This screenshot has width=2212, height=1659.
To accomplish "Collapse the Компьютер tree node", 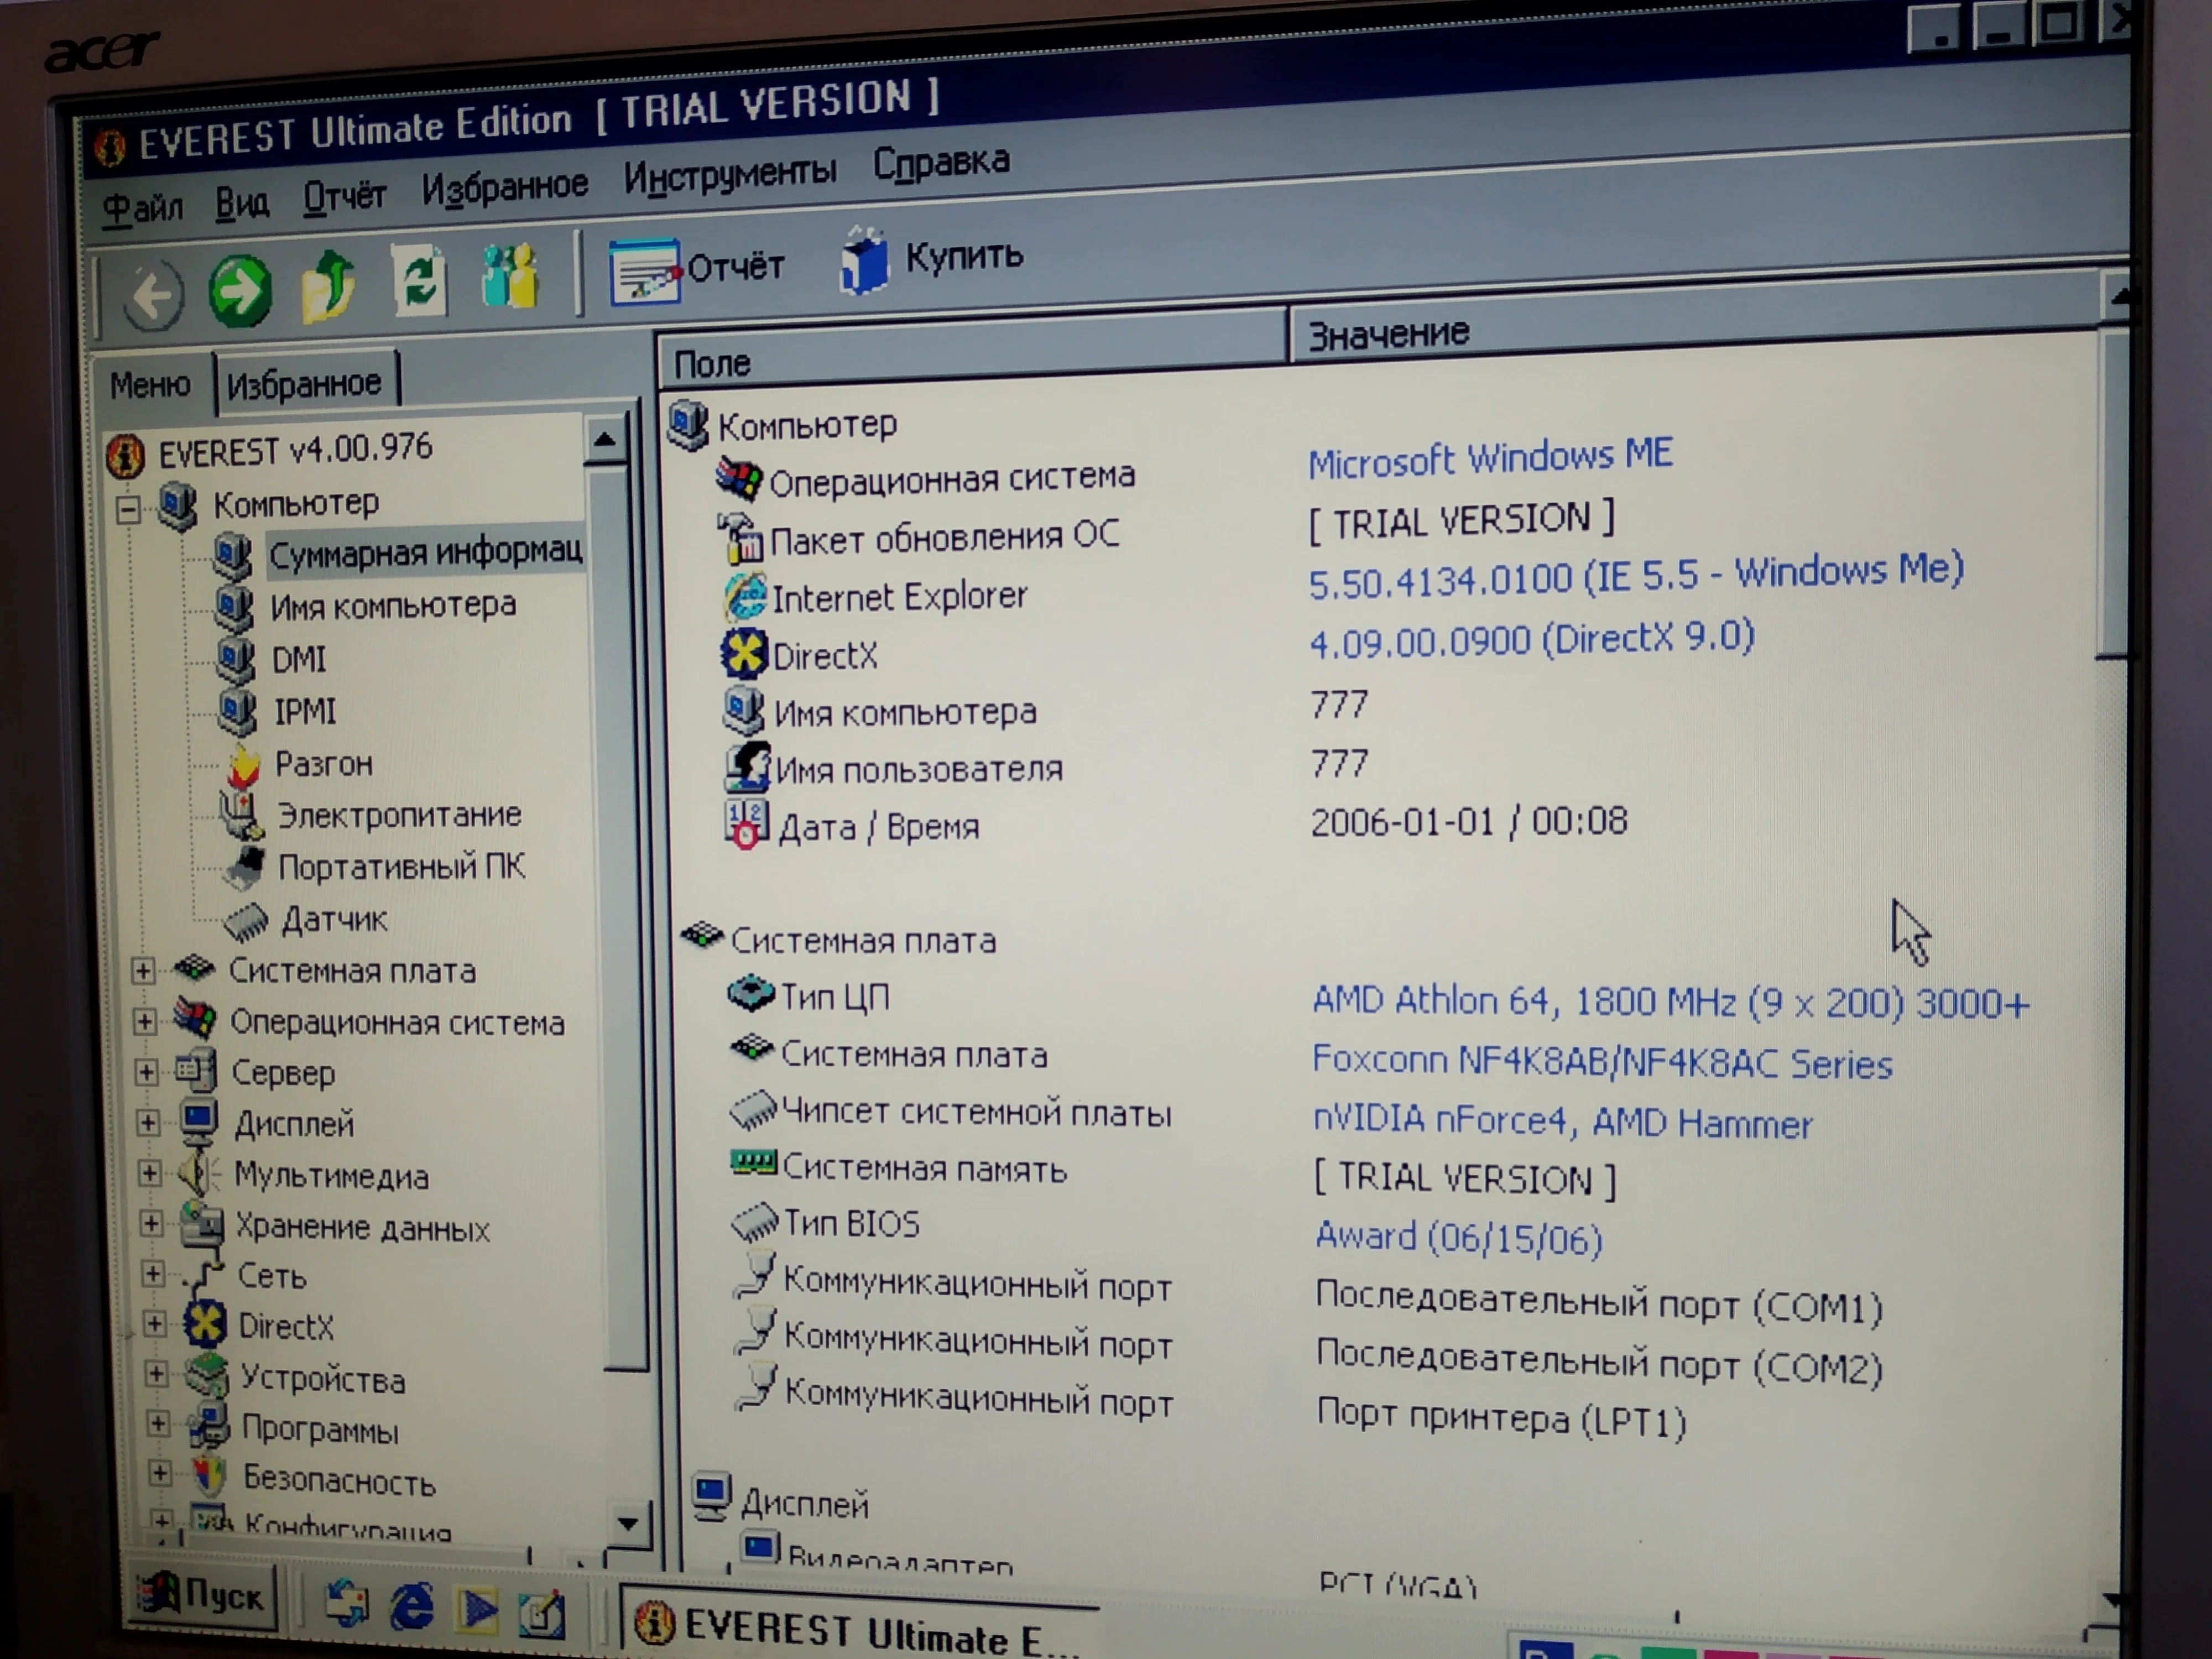I will (x=128, y=510).
